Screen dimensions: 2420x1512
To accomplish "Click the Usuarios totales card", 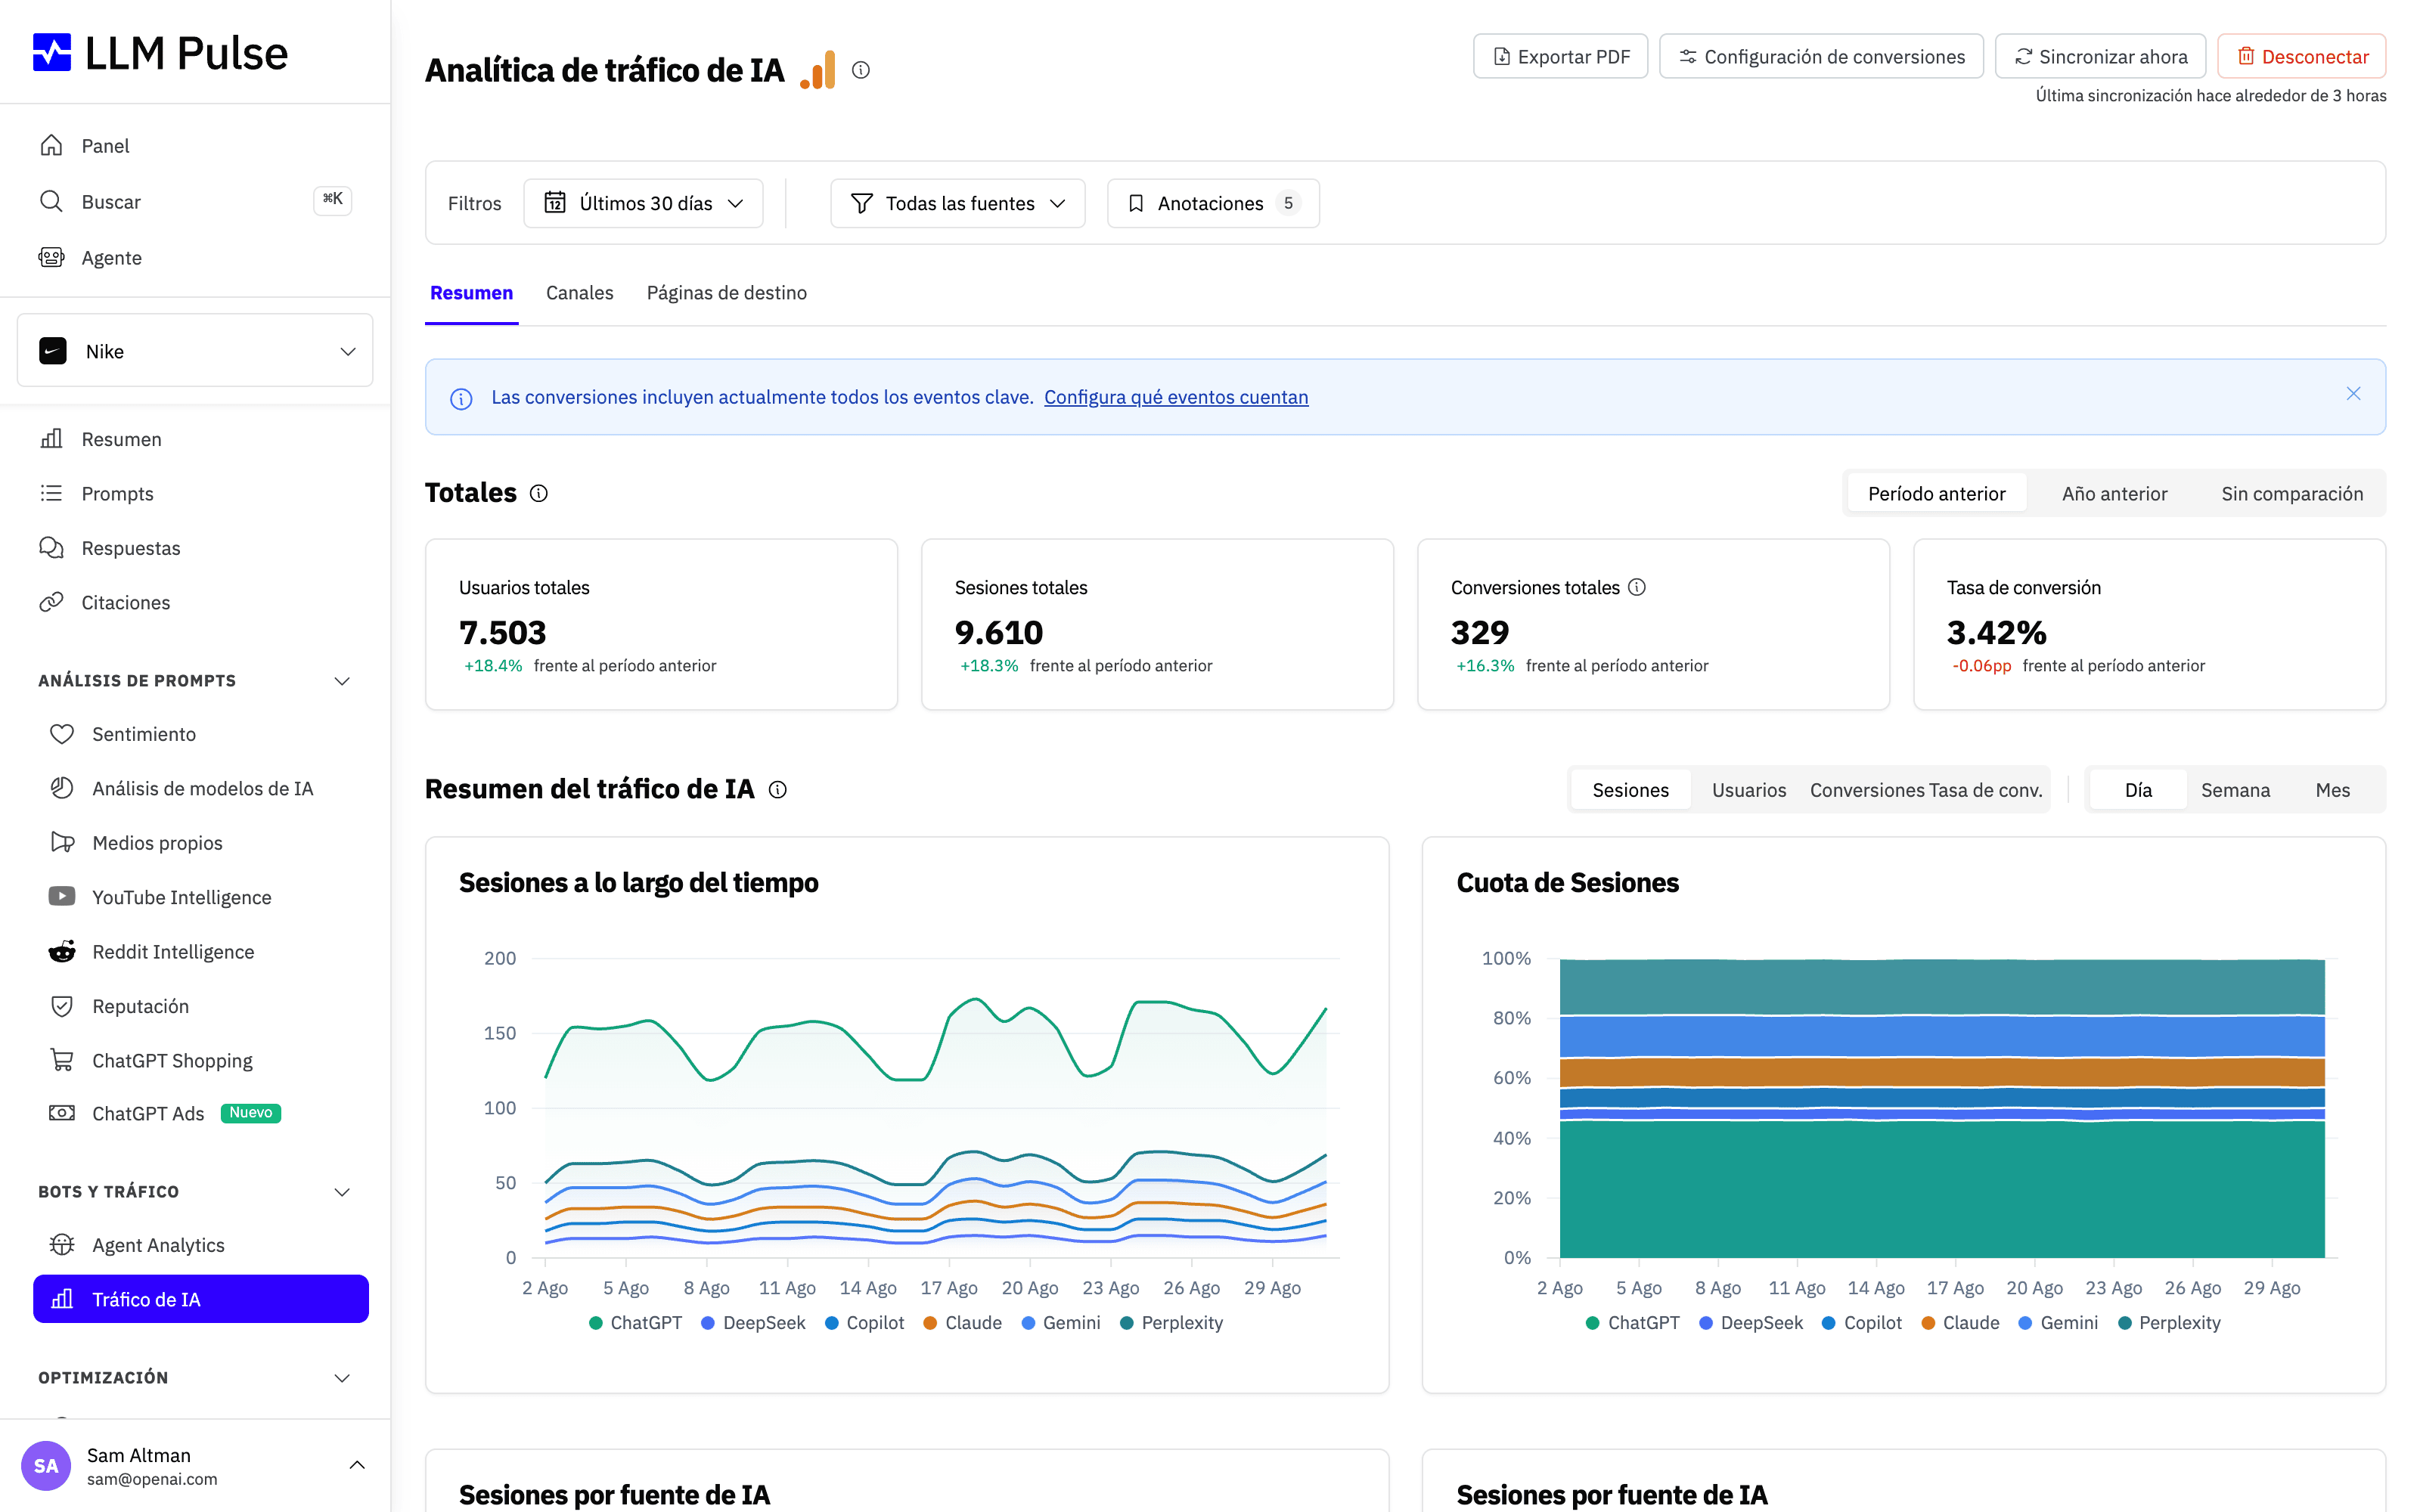I will pyautogui.click(x=661, y=624).
